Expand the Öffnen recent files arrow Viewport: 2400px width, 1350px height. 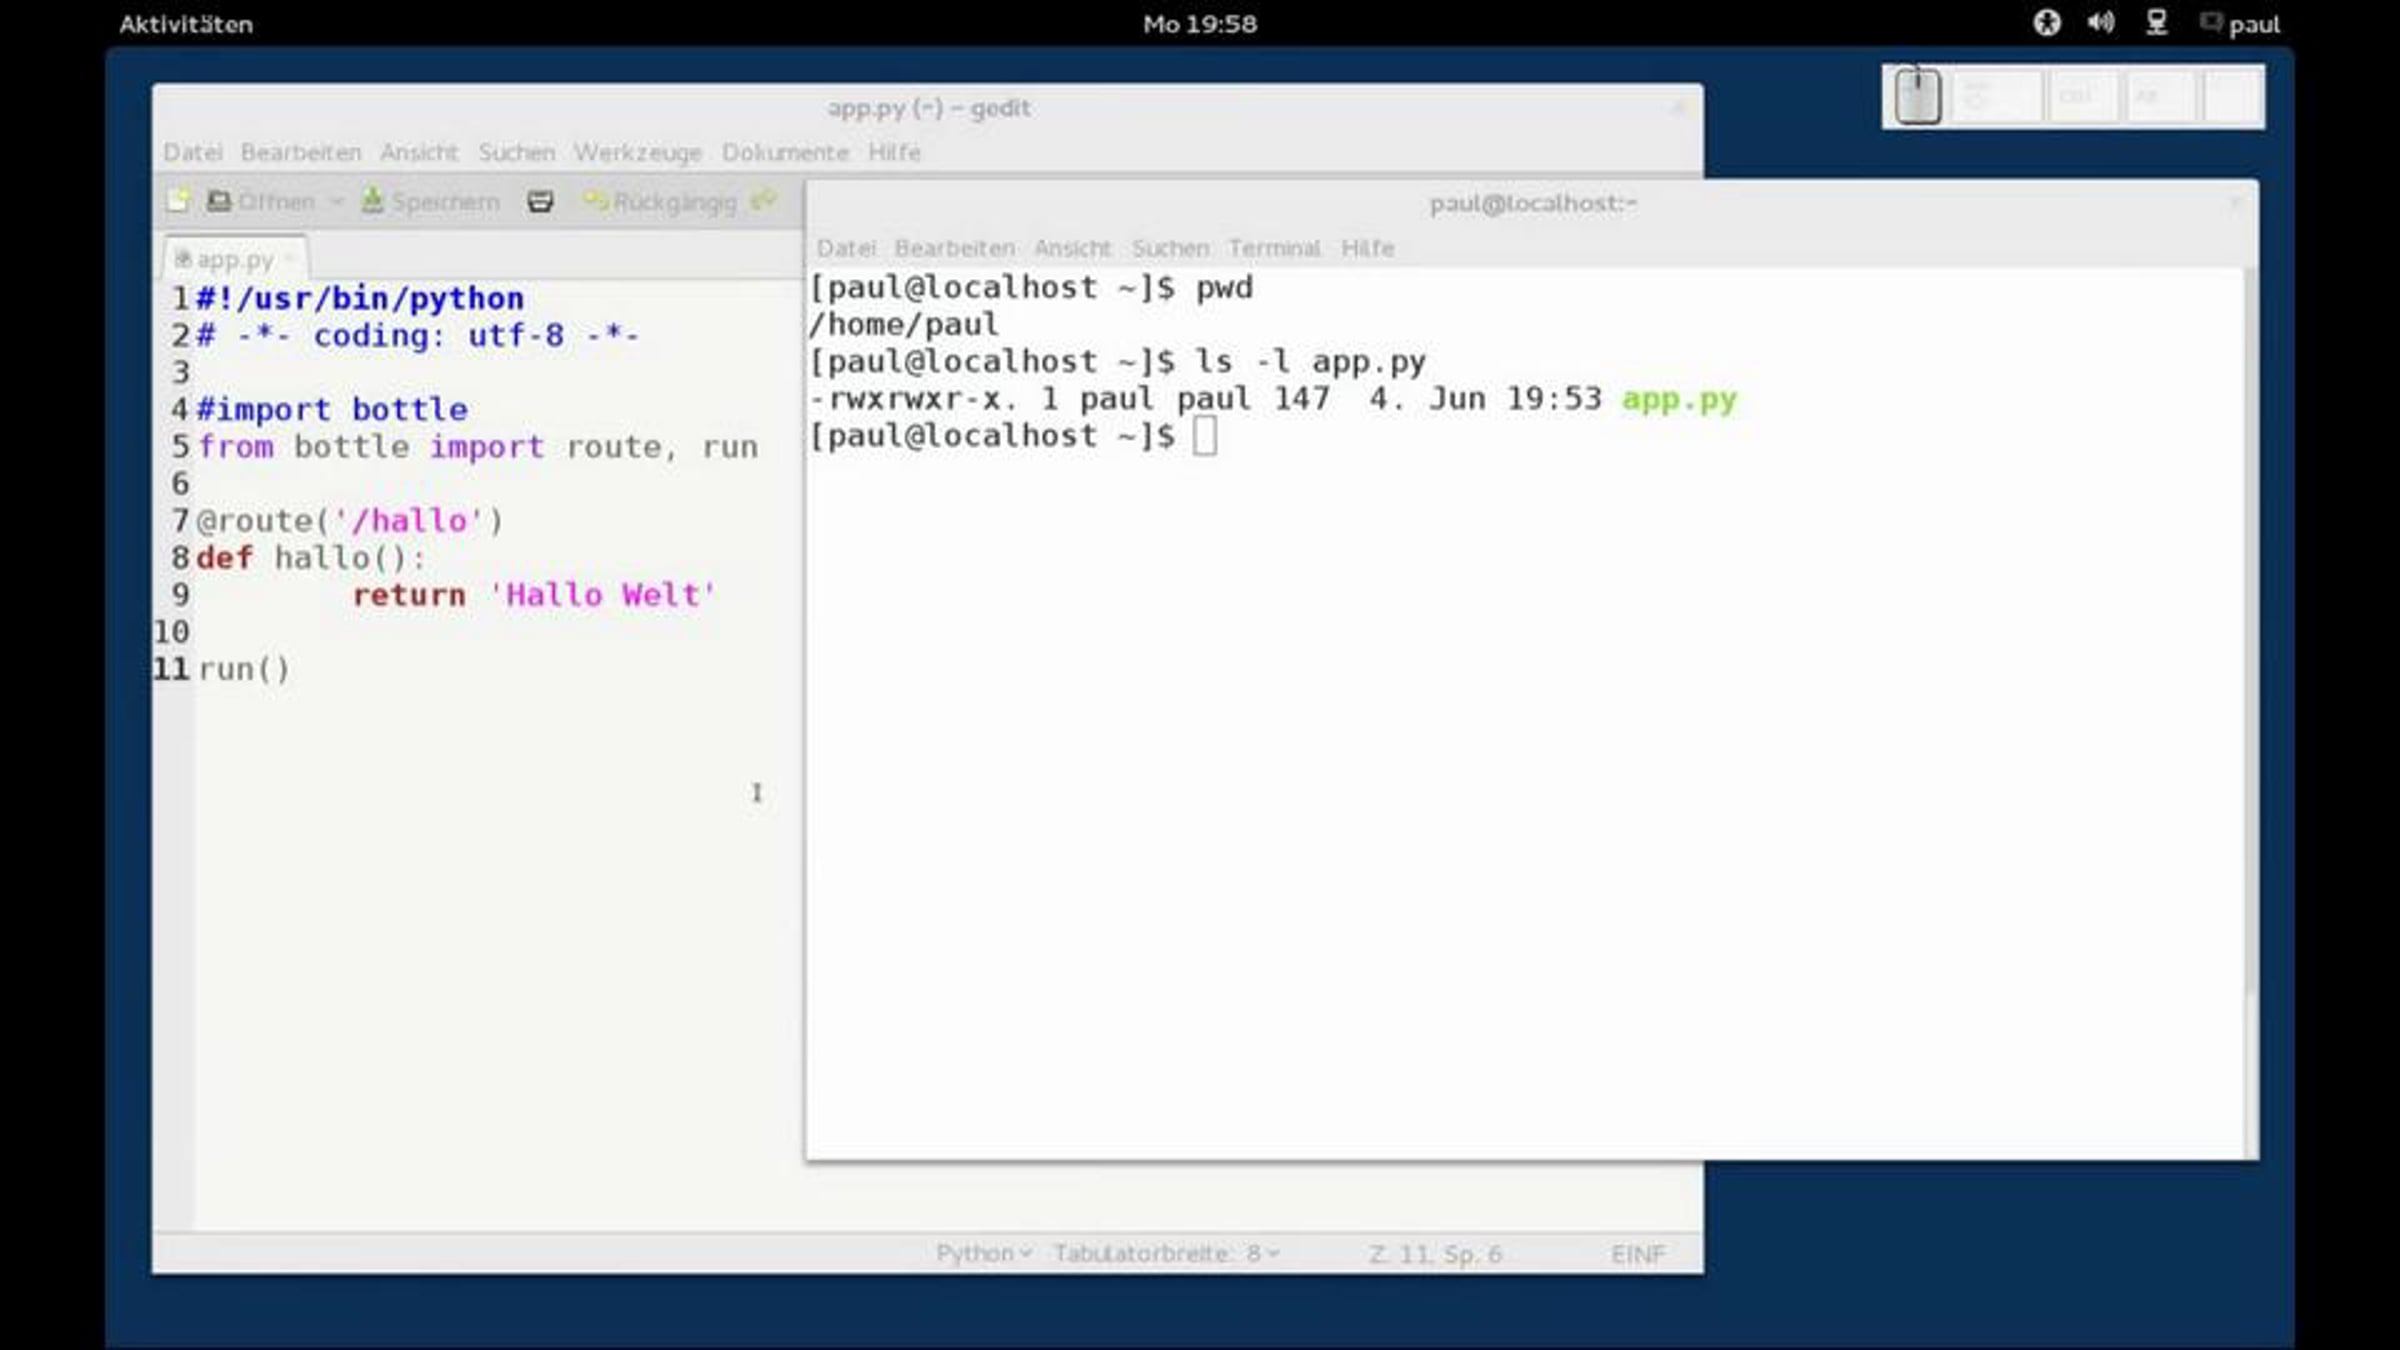(x=337, y=202)
